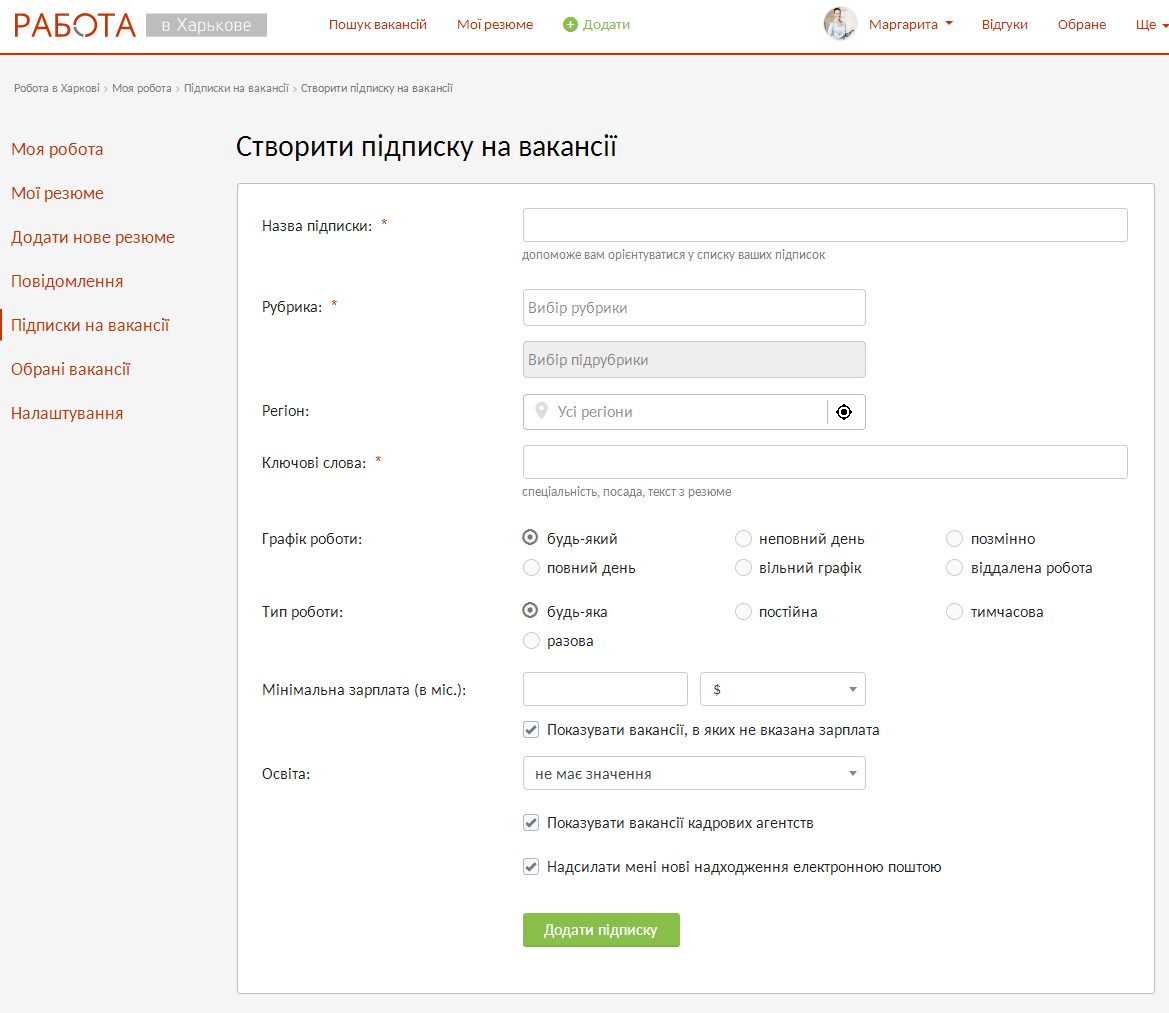Open the Вибір рубрики category selector
The height and width of the screenshot is (1013, 1169).
click(694, 308)
